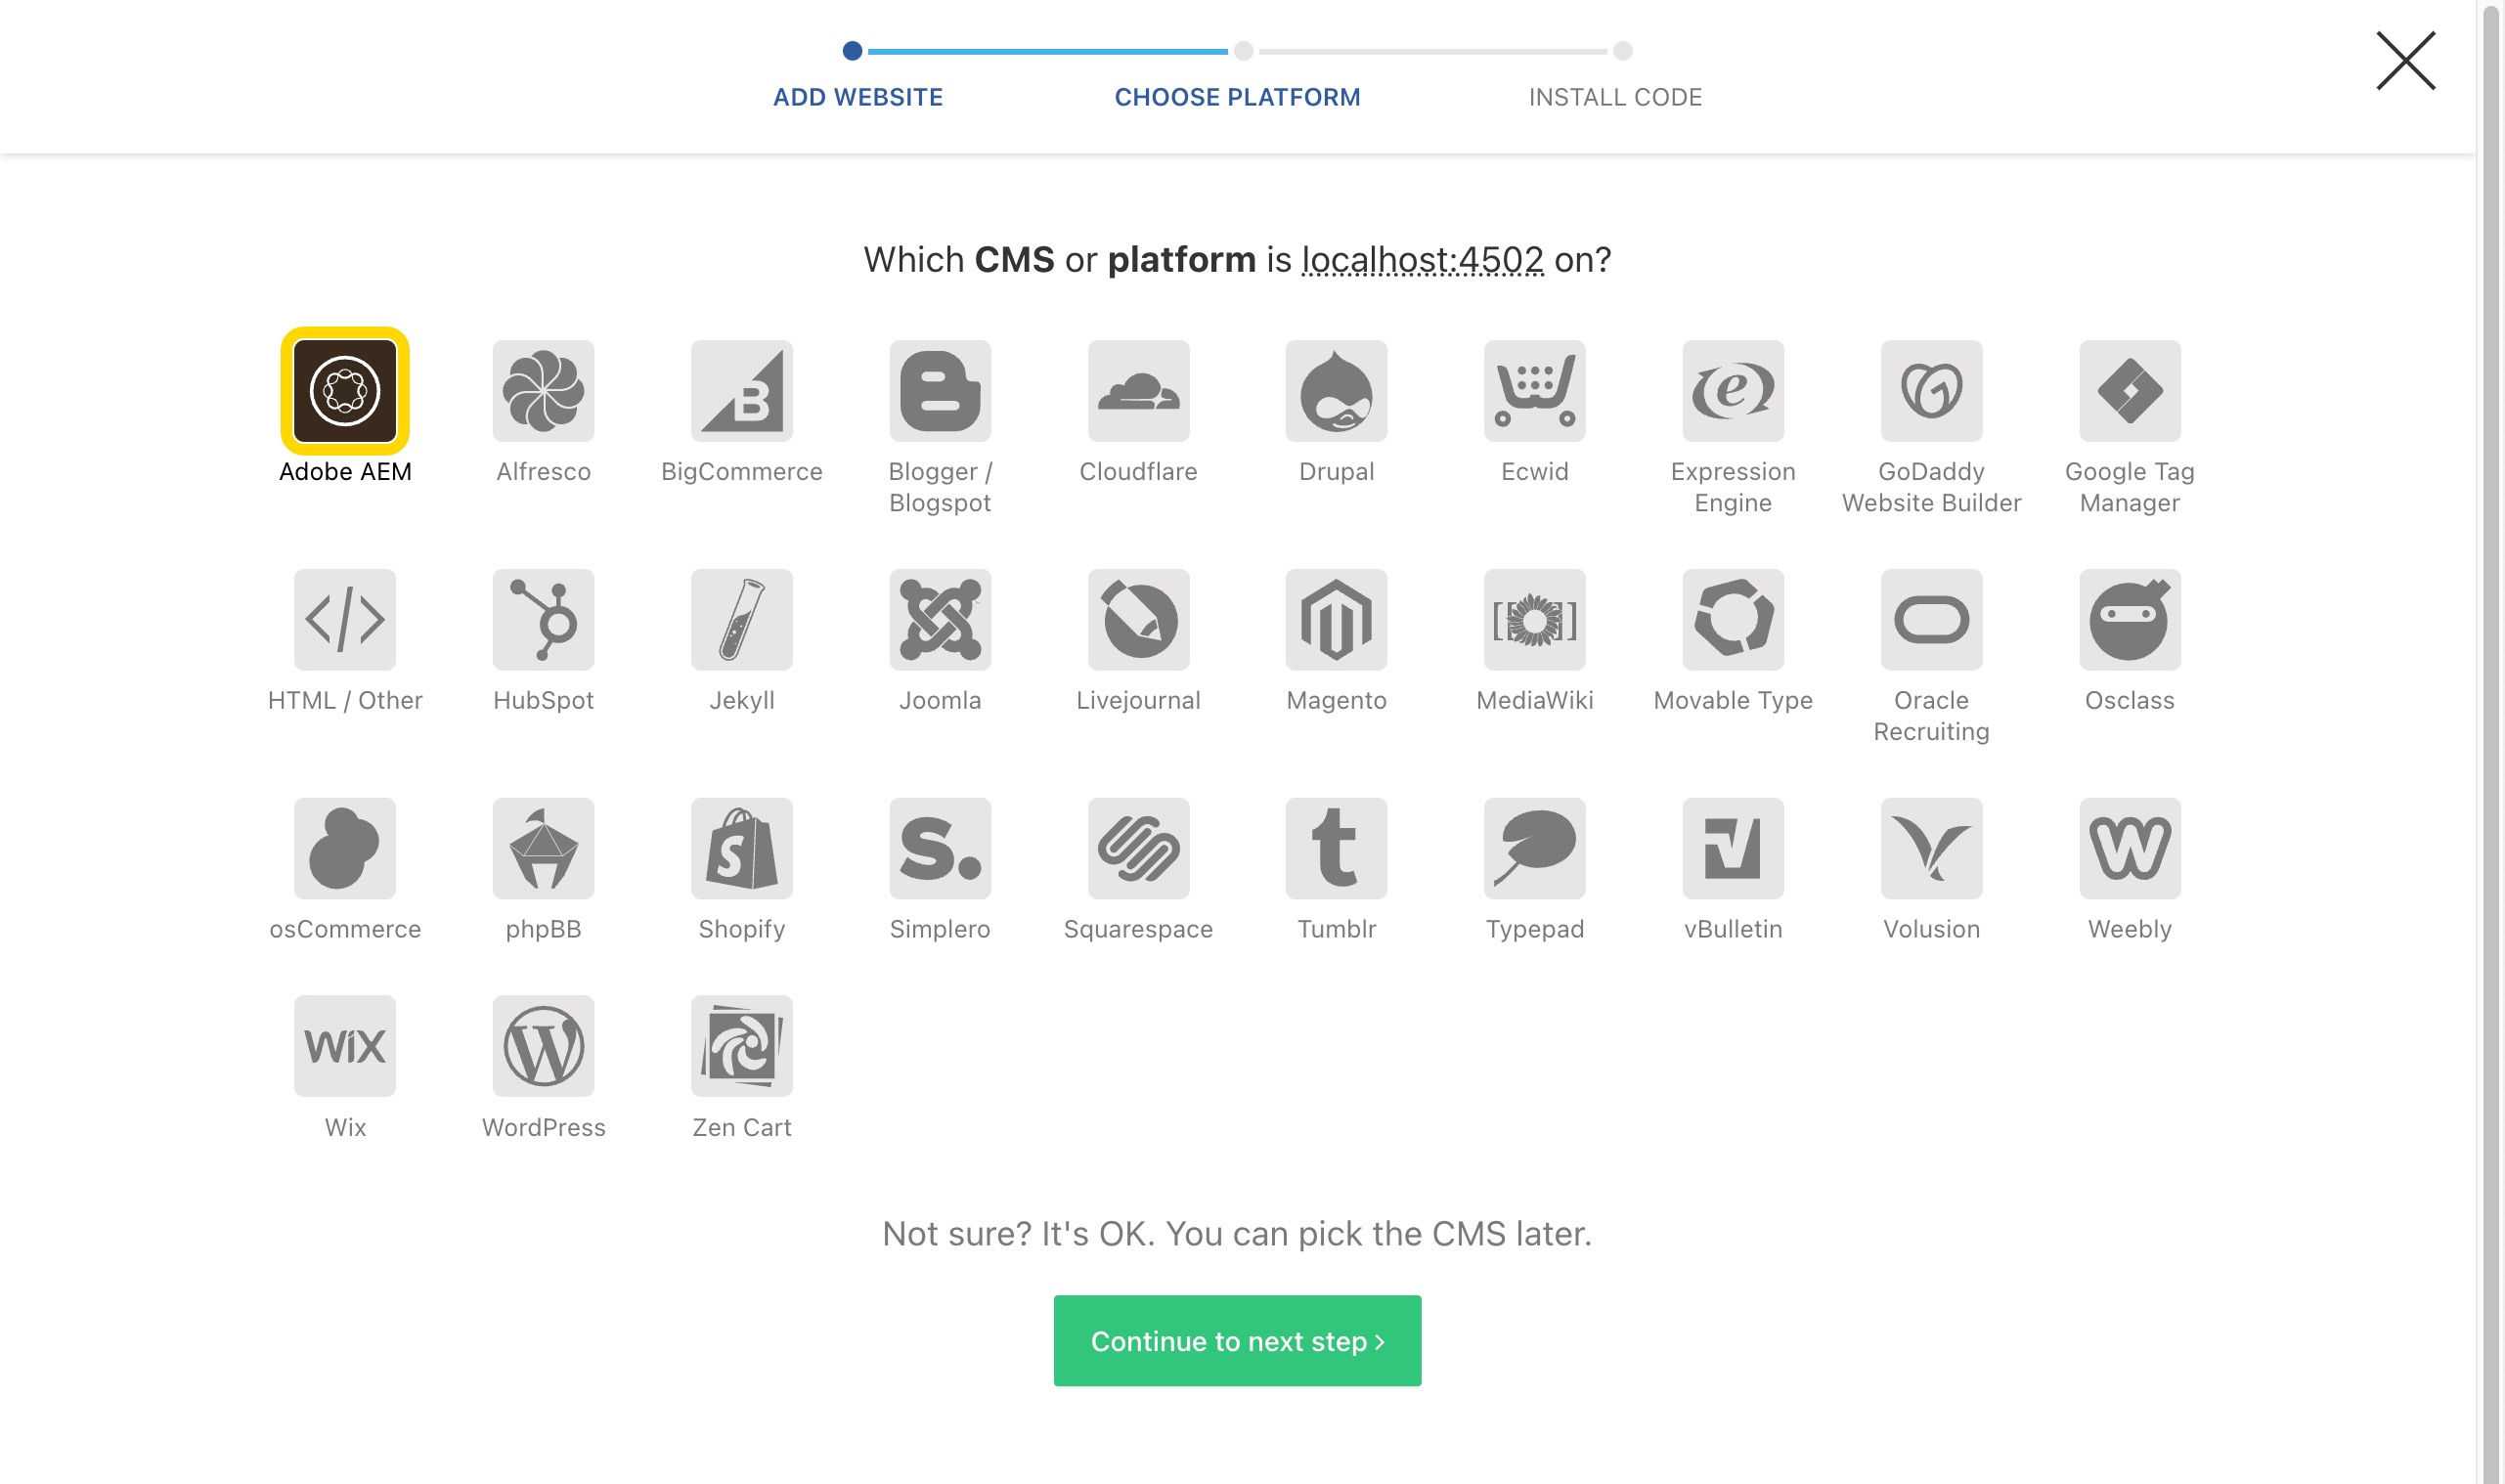Choose BigCommerce as the CMS
This screenshot has height=1484, width=2505.
point(742,391)
